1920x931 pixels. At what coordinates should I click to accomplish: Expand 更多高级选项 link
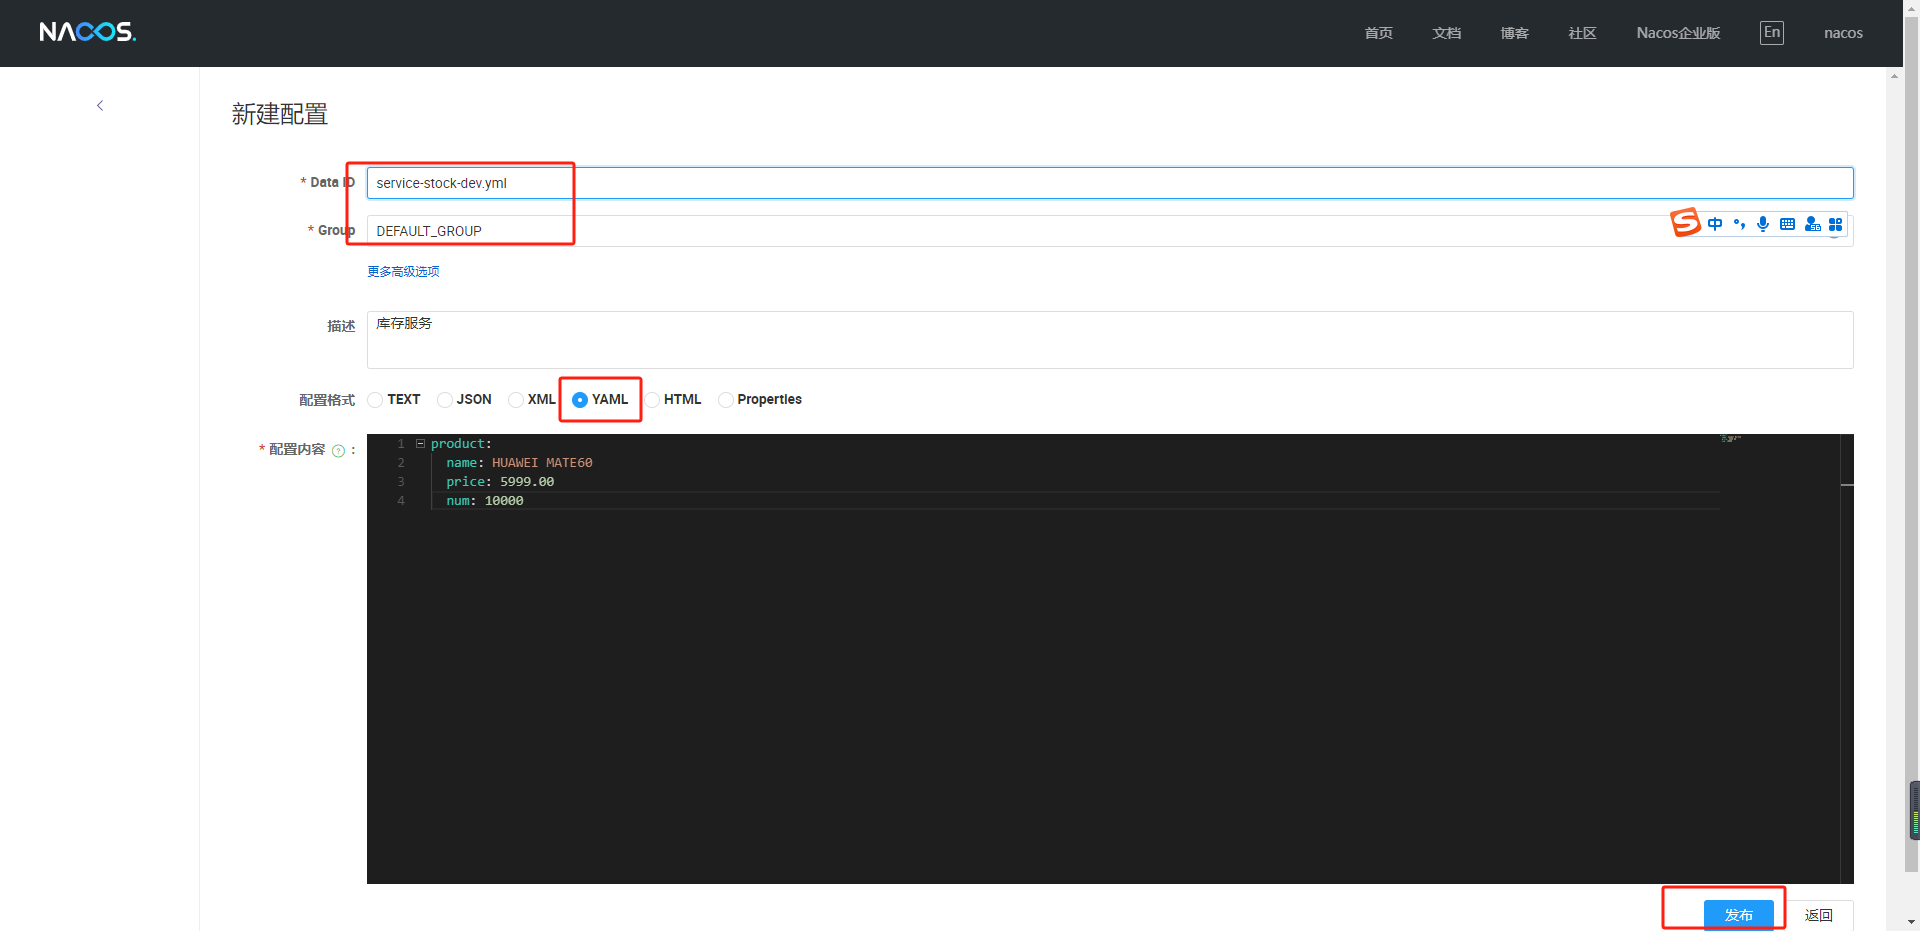[403, 271]
